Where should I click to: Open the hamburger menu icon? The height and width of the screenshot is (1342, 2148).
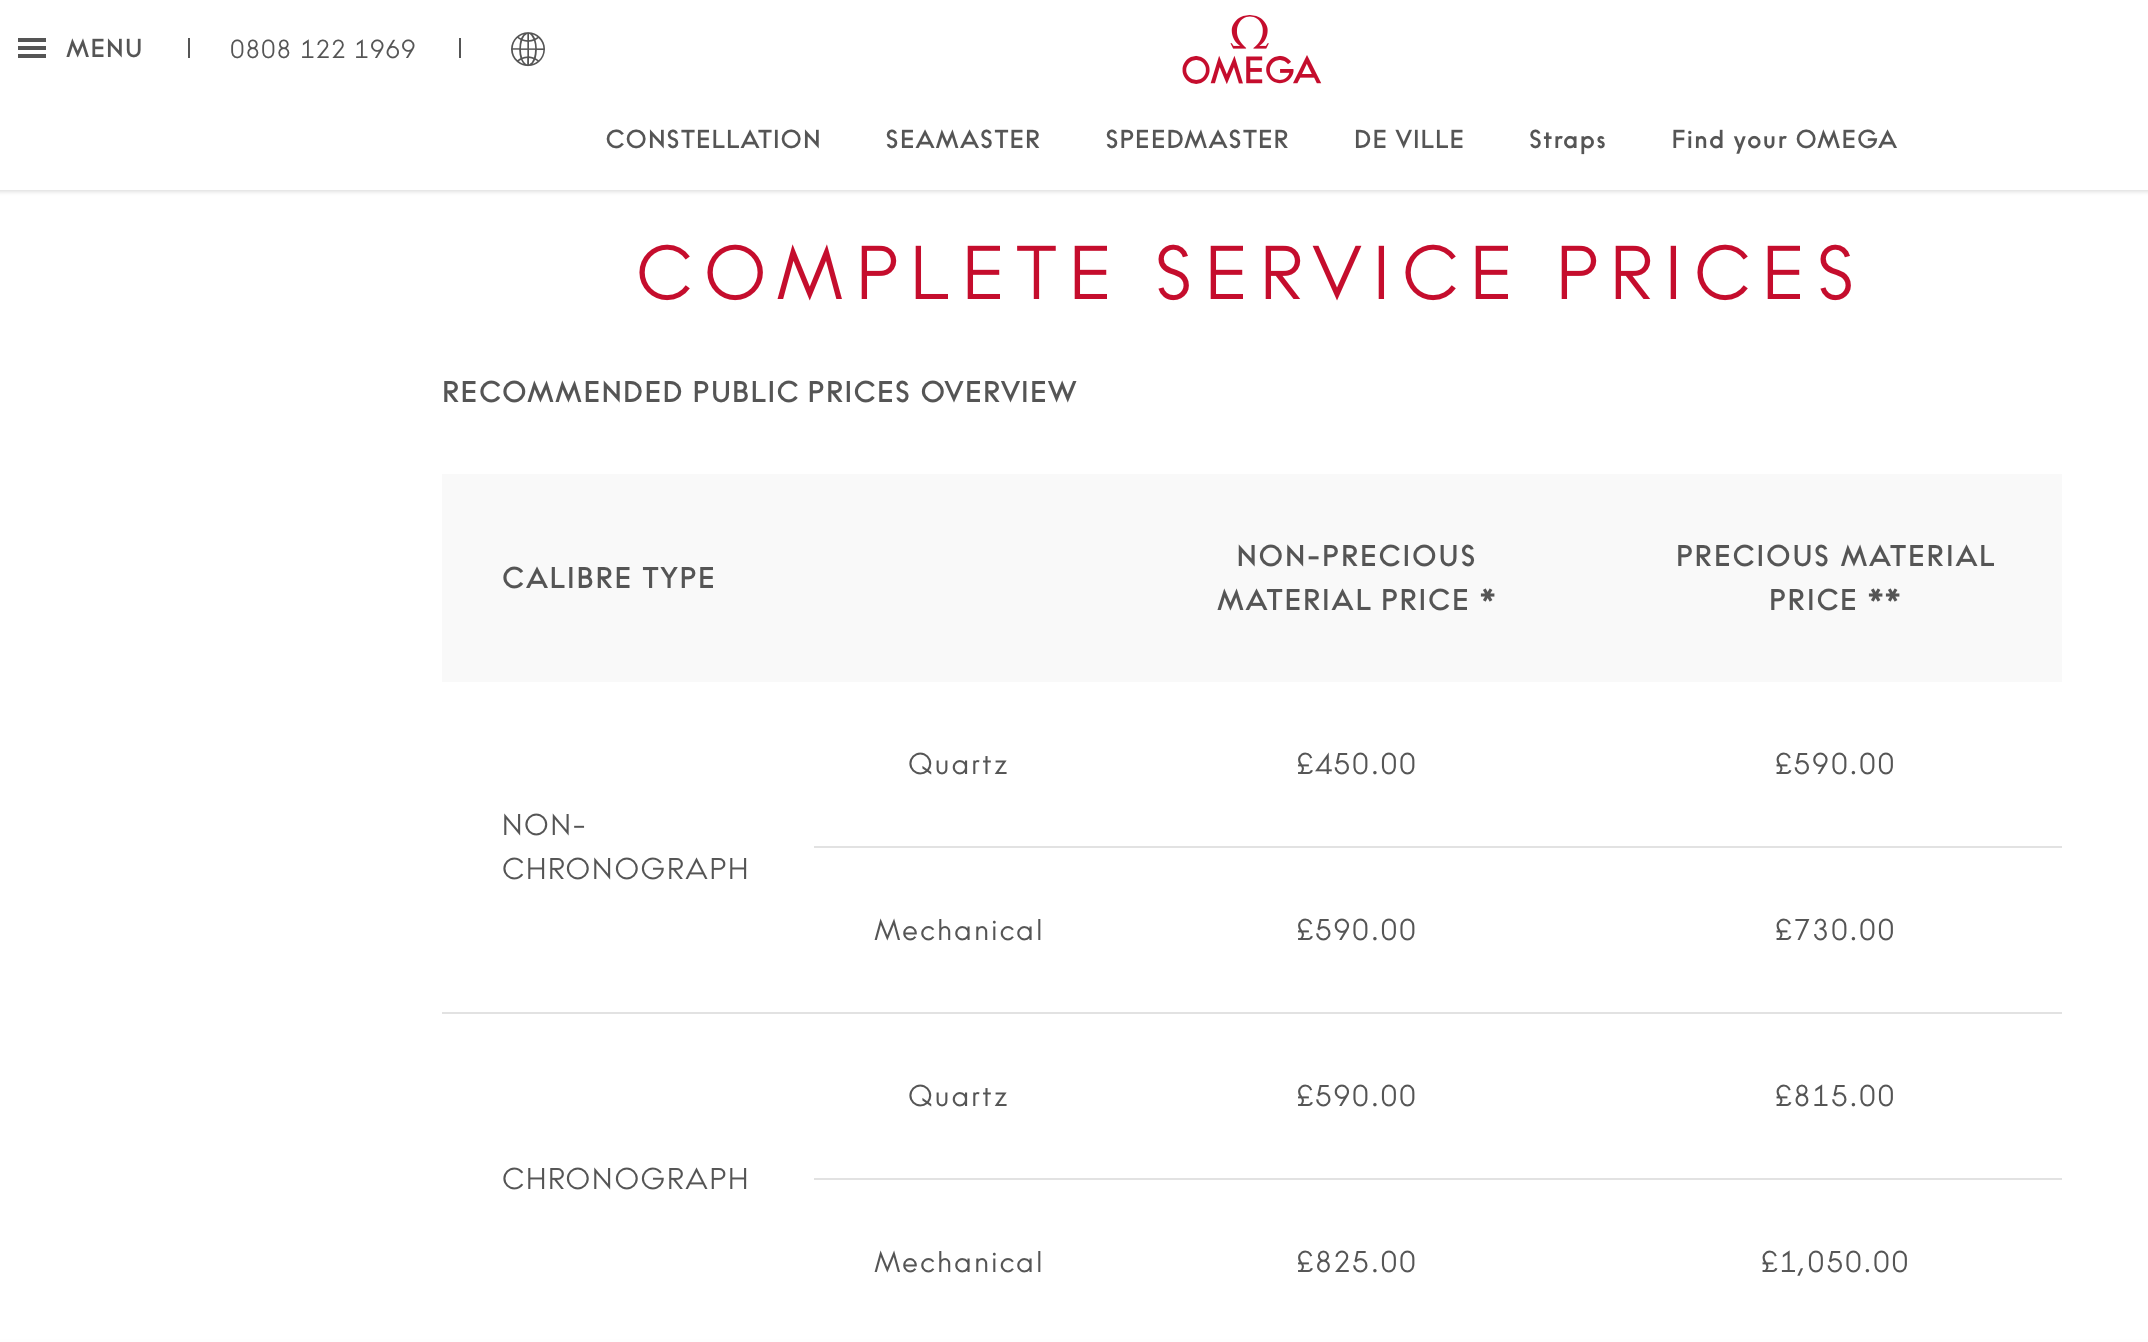point(32,48)
